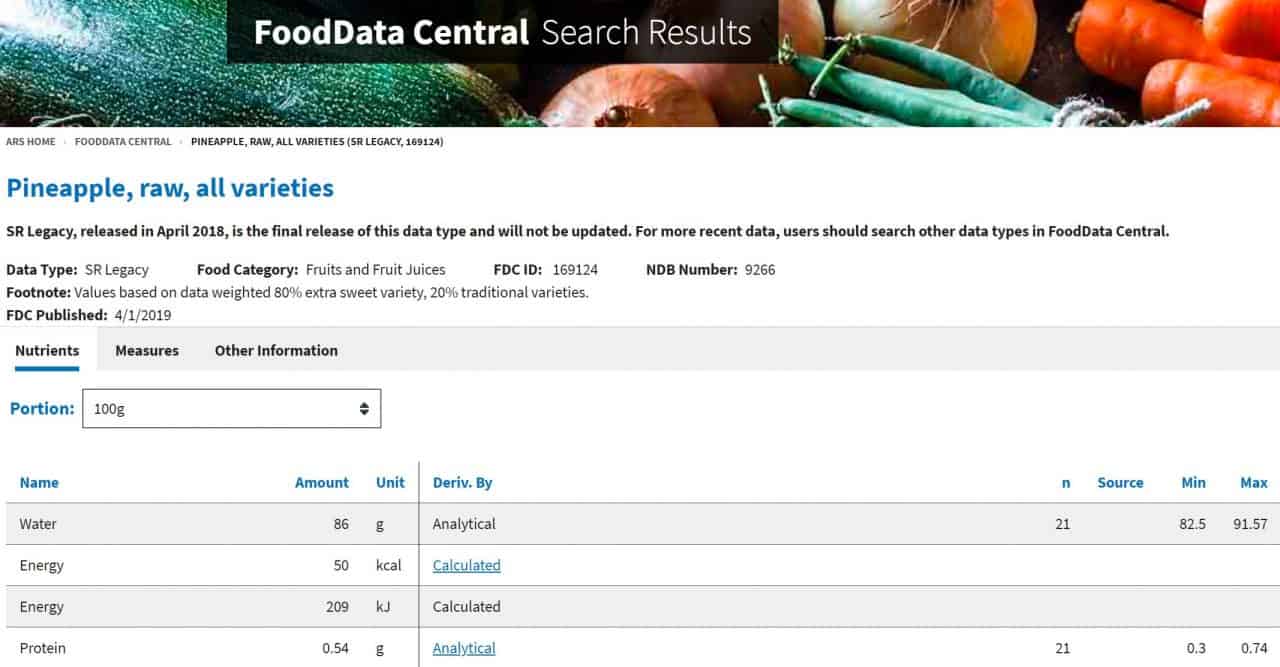Click the Pineapple SR Legacy breadcrumb item
1280x667 pixels.
click(317, 142)
